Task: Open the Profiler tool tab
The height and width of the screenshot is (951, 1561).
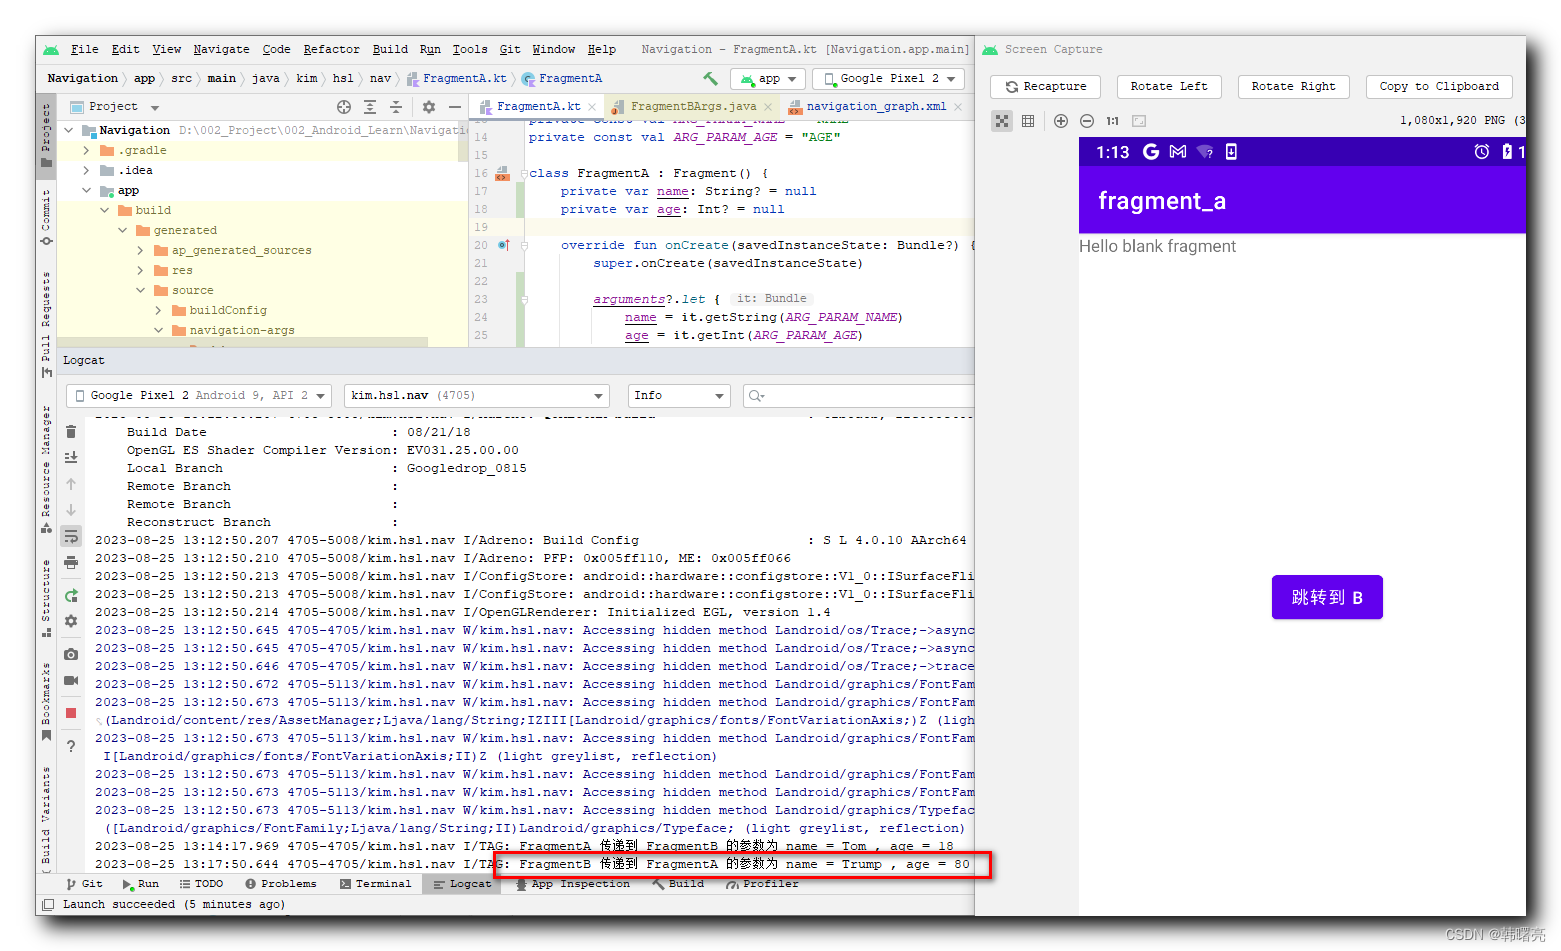Action: [763, 884]
